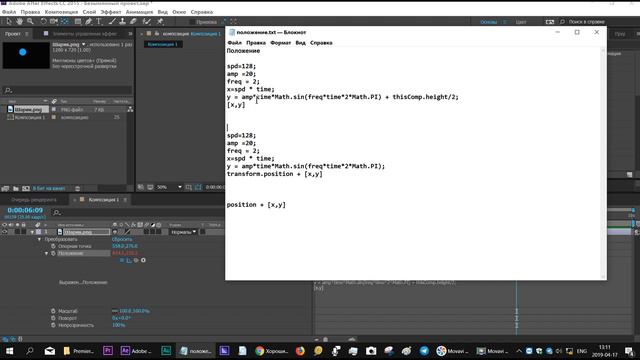Screen dimensions: 640x360
Task: Open the expression language menu arrow
Action: pyautogui.click(x=143, y=260)
